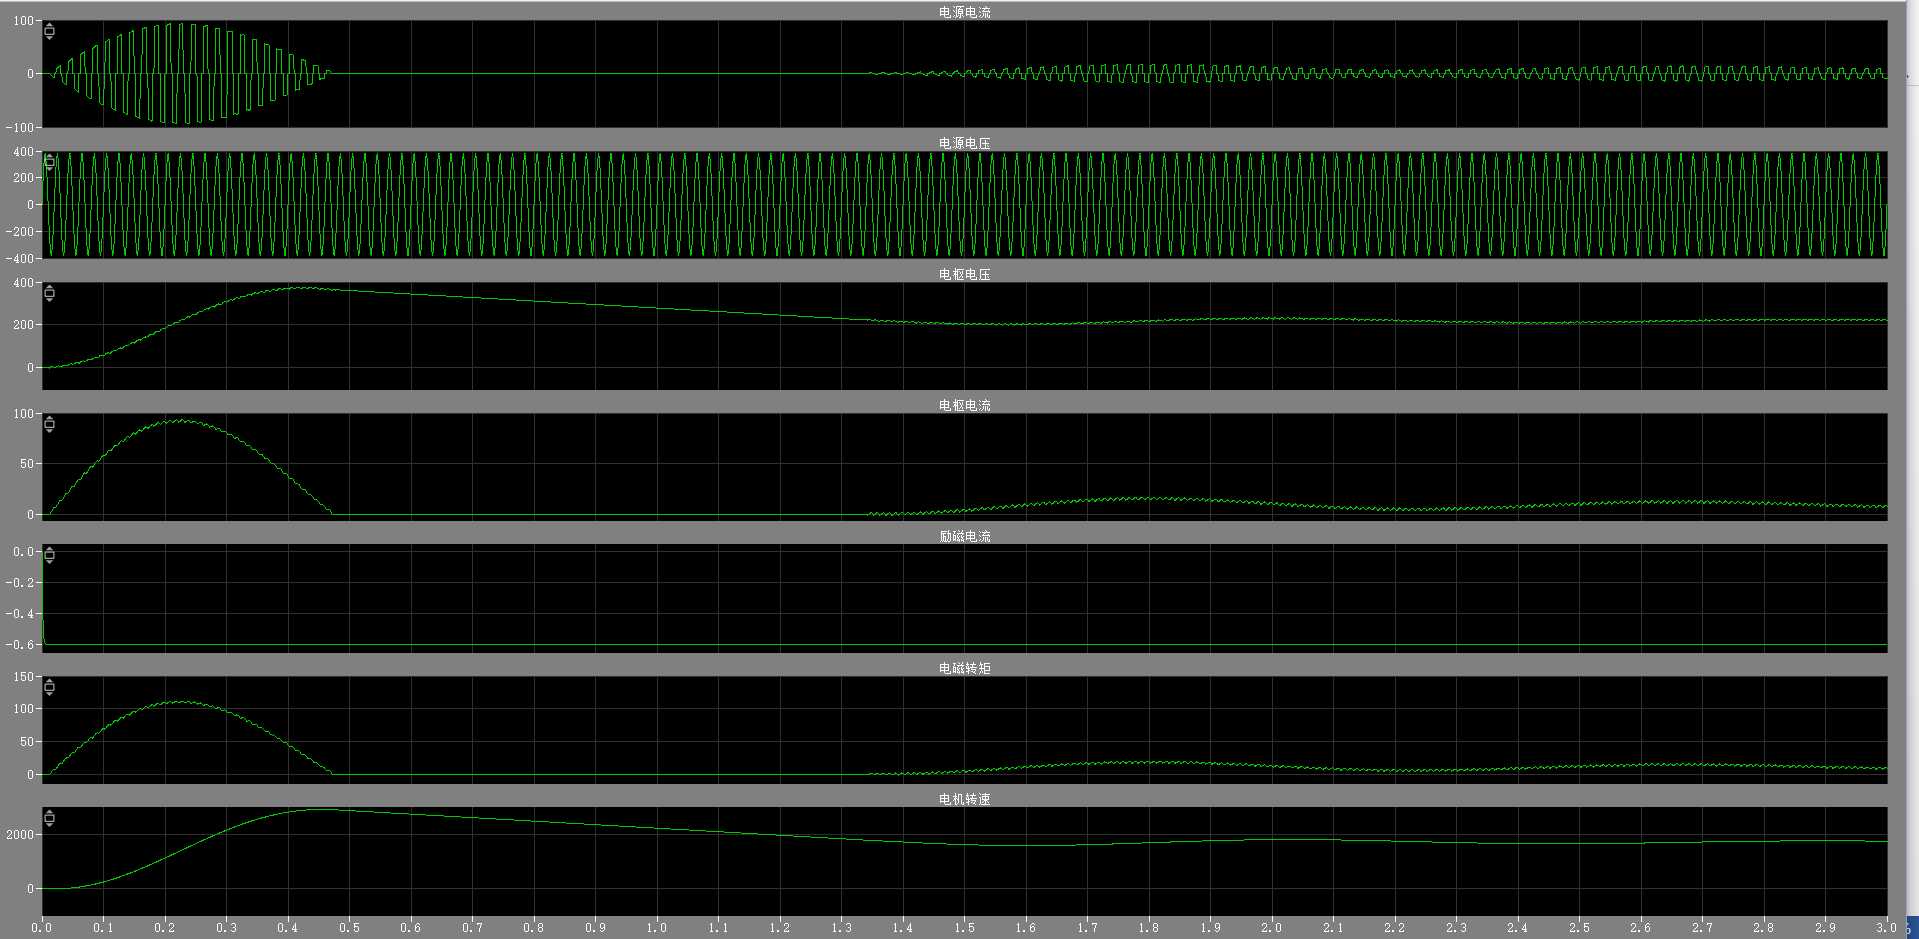1919x939 pixels.
Task: Click the -100 tick on the 电源电流 axis
Action: [x=19, y=128]
